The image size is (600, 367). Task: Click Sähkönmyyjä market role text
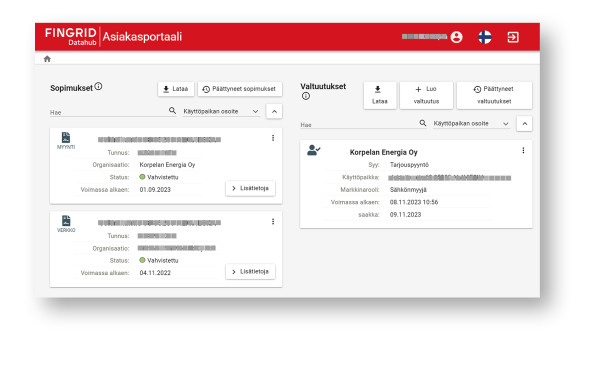point(408,189)
